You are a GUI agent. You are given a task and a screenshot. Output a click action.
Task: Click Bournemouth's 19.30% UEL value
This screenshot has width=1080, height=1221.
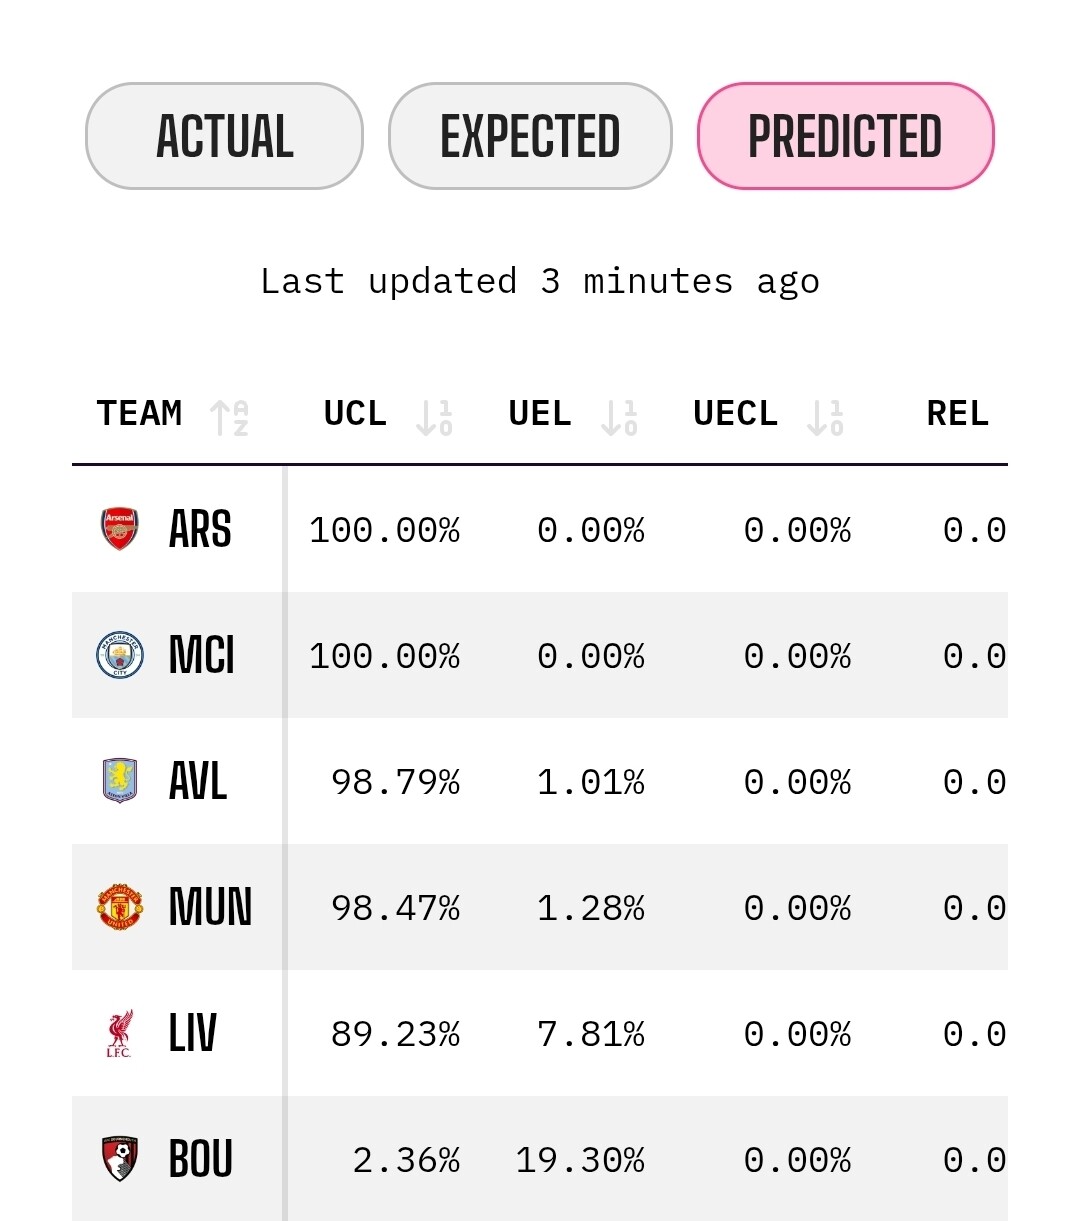pos(579,1160)
